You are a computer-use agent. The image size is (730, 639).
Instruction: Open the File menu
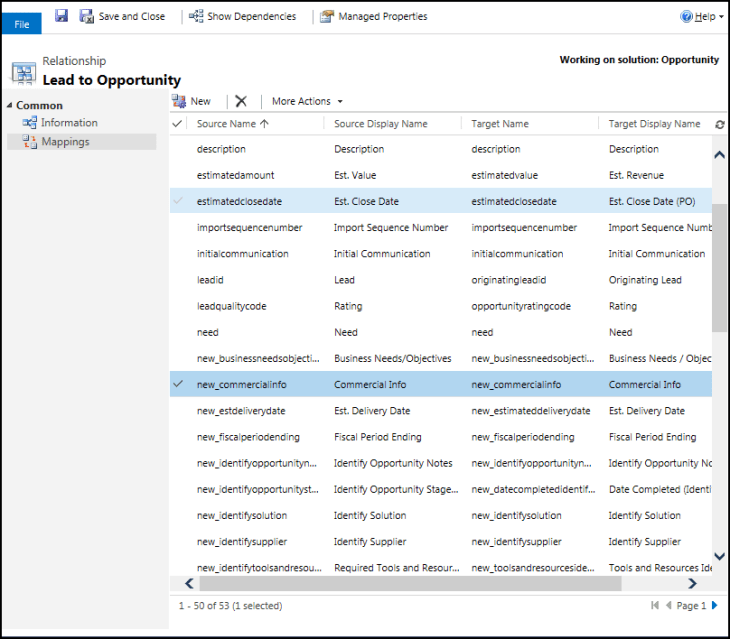[x=21, y=23]
